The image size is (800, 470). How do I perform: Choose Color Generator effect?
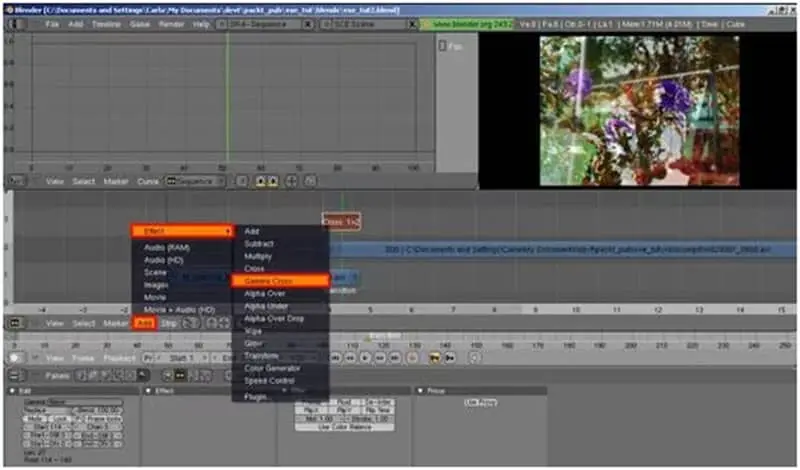272,368
